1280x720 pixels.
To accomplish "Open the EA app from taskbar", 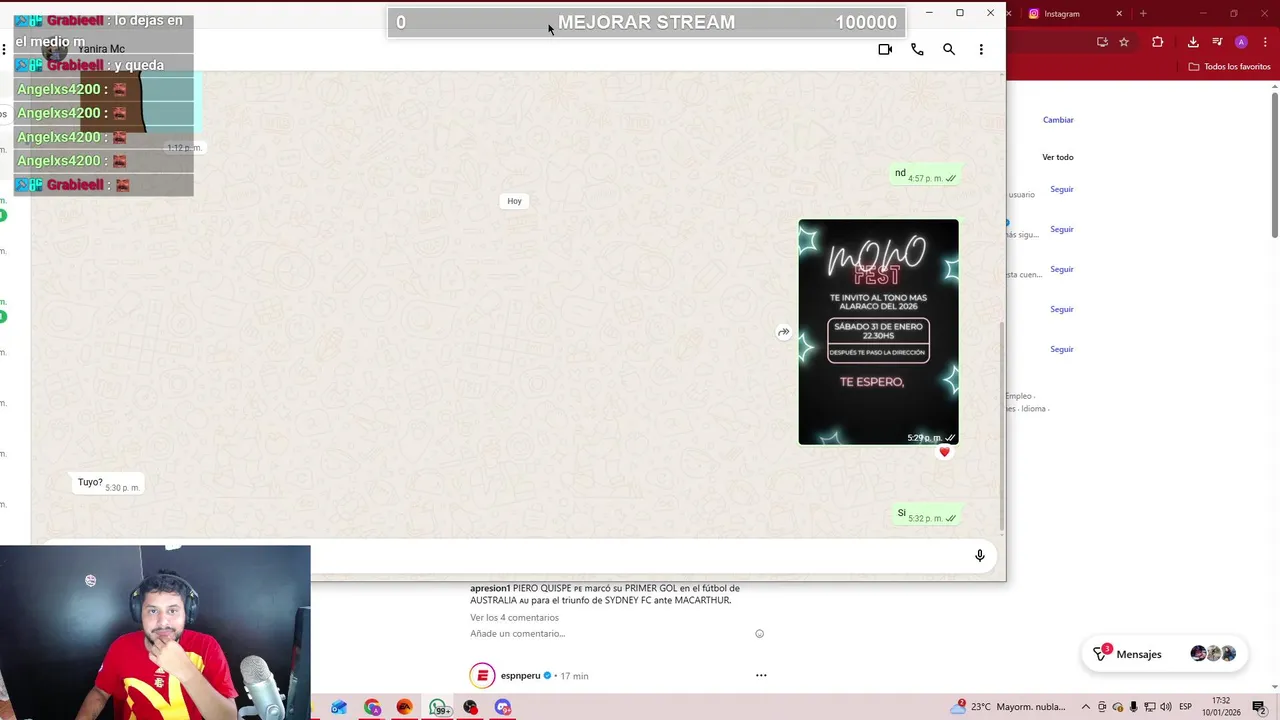I will coord(405,707).
